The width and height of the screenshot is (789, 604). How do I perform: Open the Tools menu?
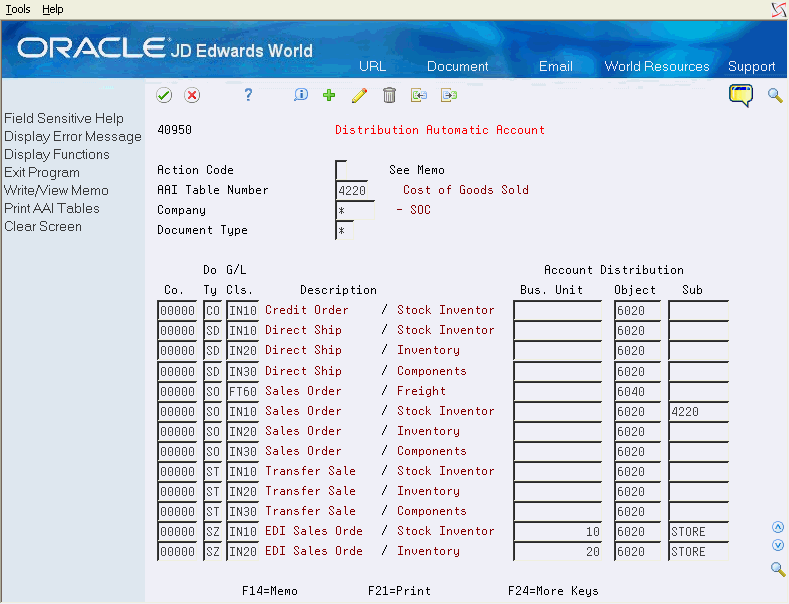tap(18, 9)
